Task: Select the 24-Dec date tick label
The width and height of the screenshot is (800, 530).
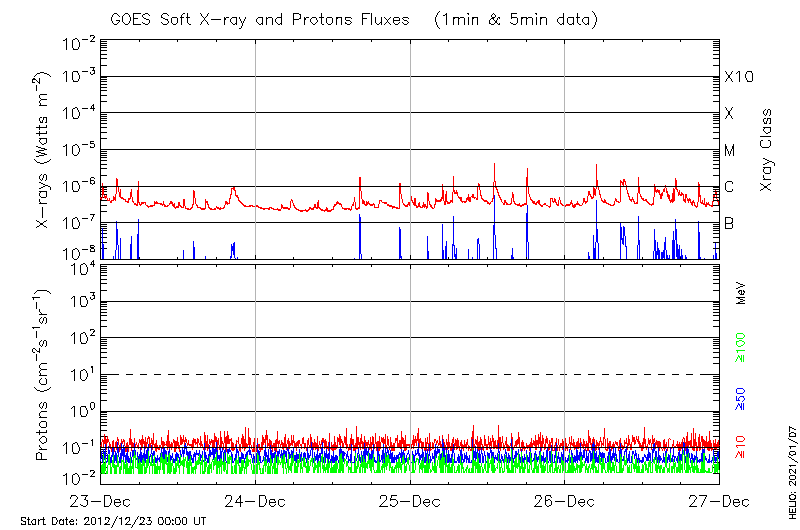Action: 255,500
